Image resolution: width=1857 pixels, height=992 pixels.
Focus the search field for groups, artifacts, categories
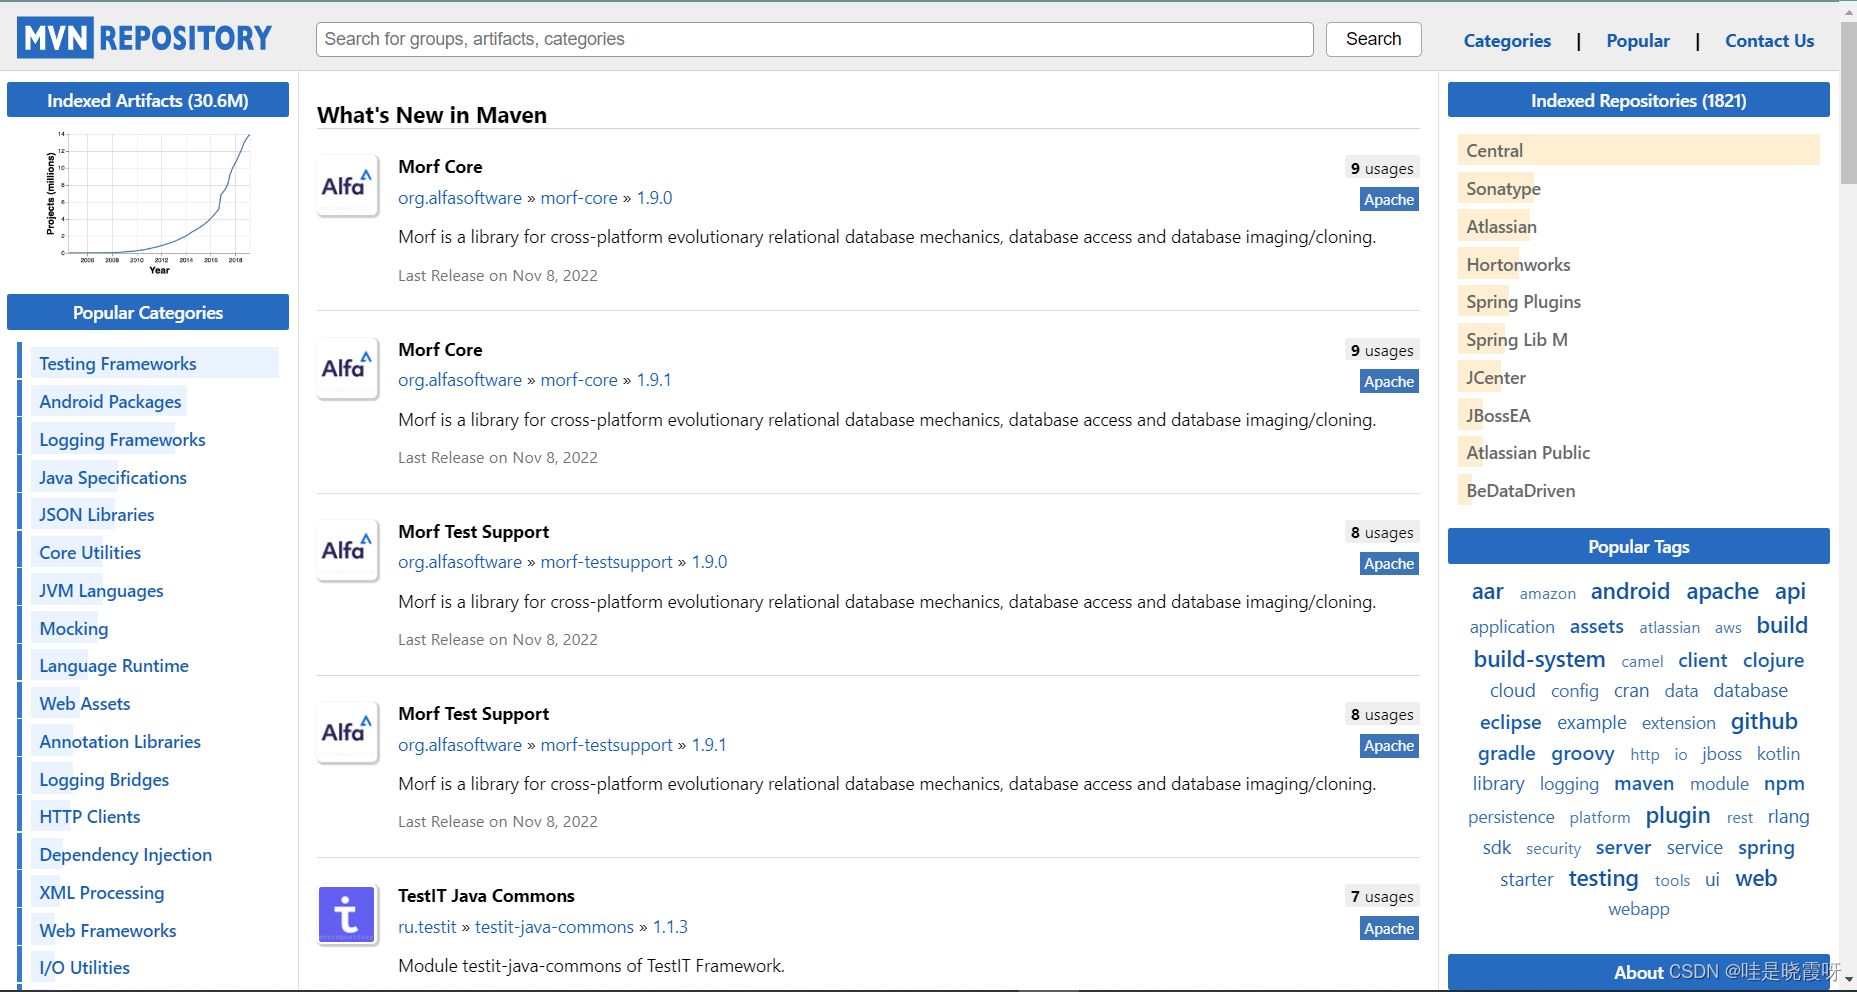pyautogui.click(x=814, y=39)
